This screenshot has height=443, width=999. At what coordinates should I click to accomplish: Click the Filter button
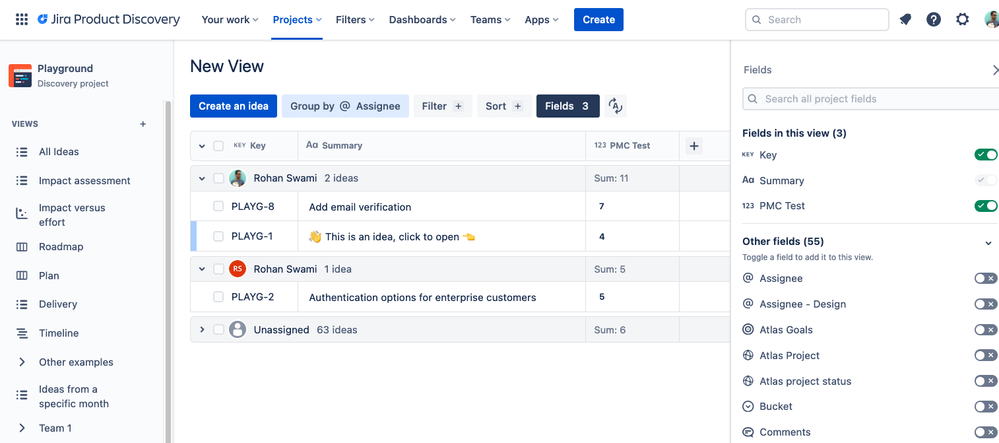443,106
